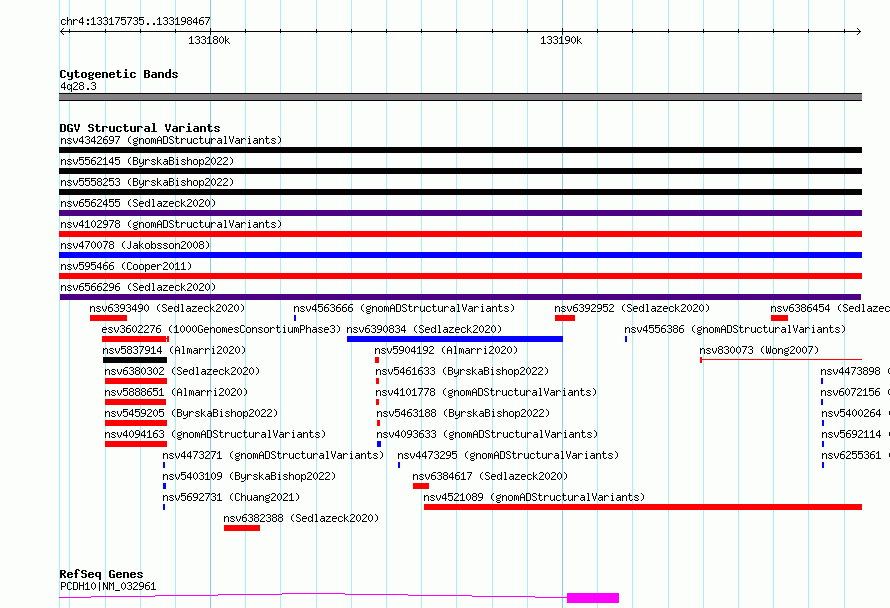
Task: Select red bar under nsv6384617
Action: 421,486
